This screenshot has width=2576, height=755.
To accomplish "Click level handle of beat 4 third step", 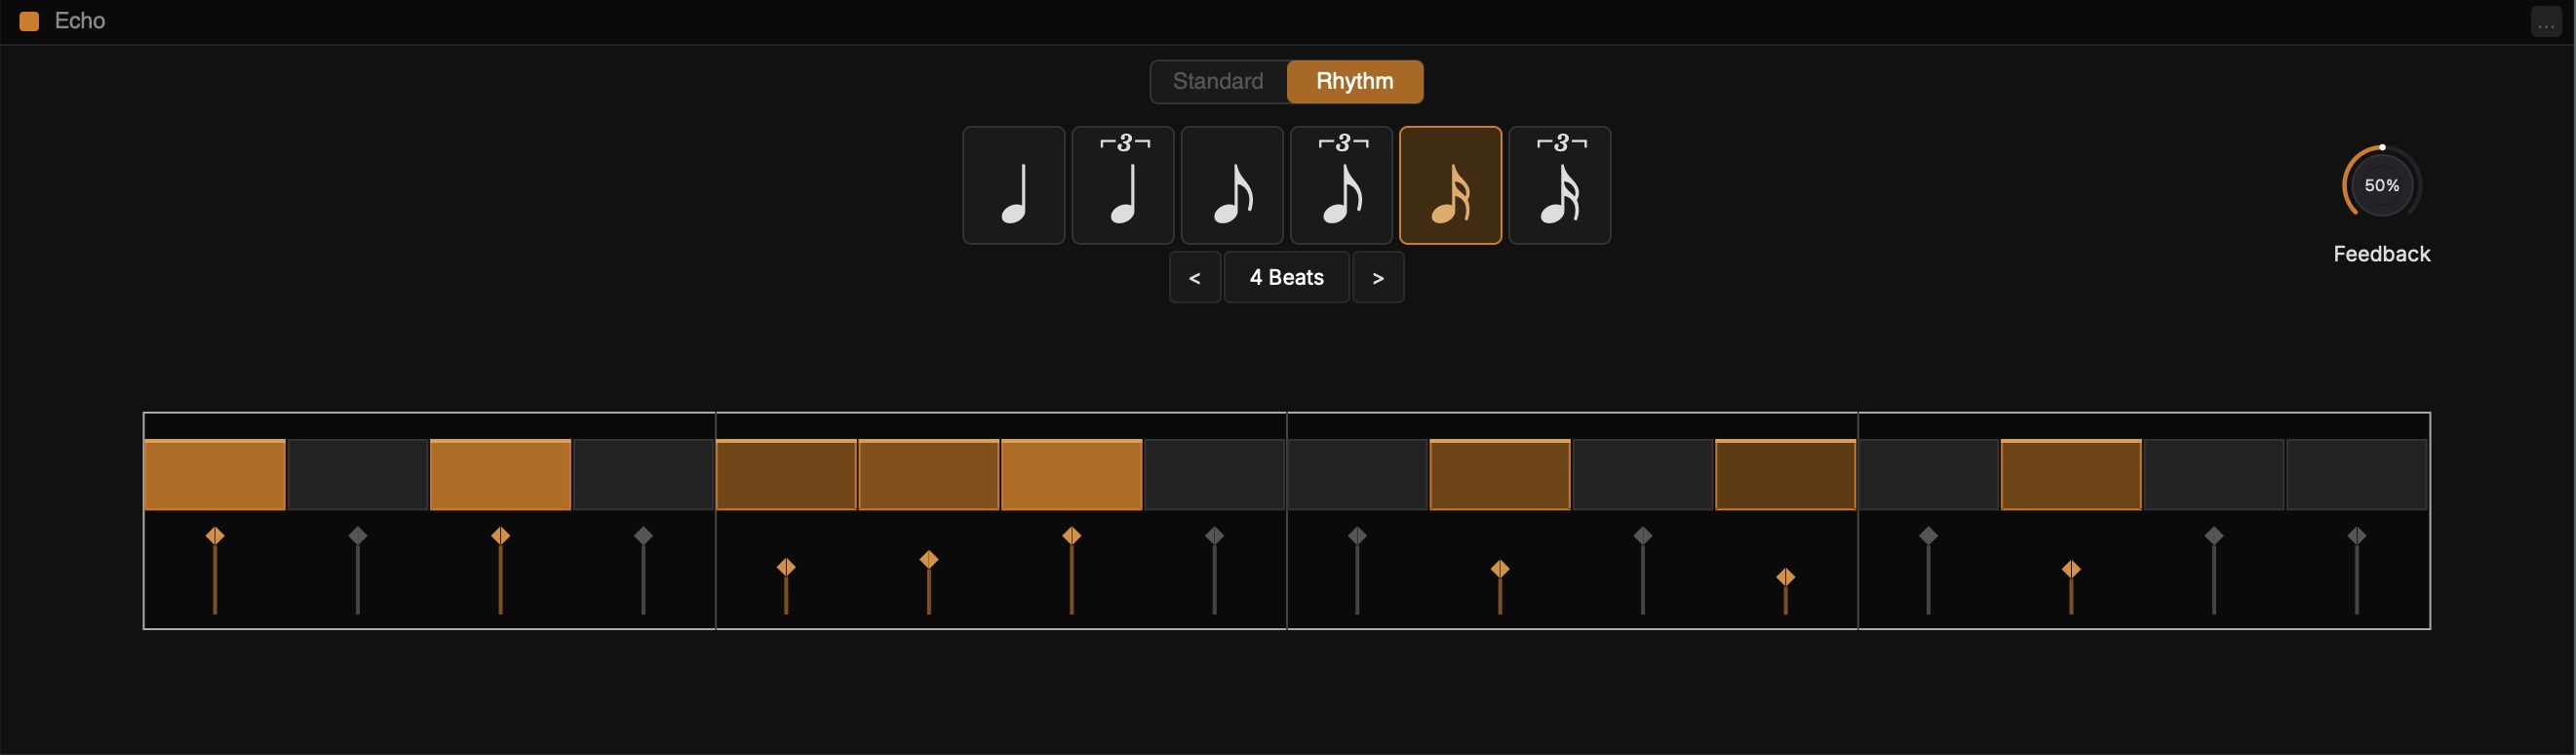I will [2214, 536].
